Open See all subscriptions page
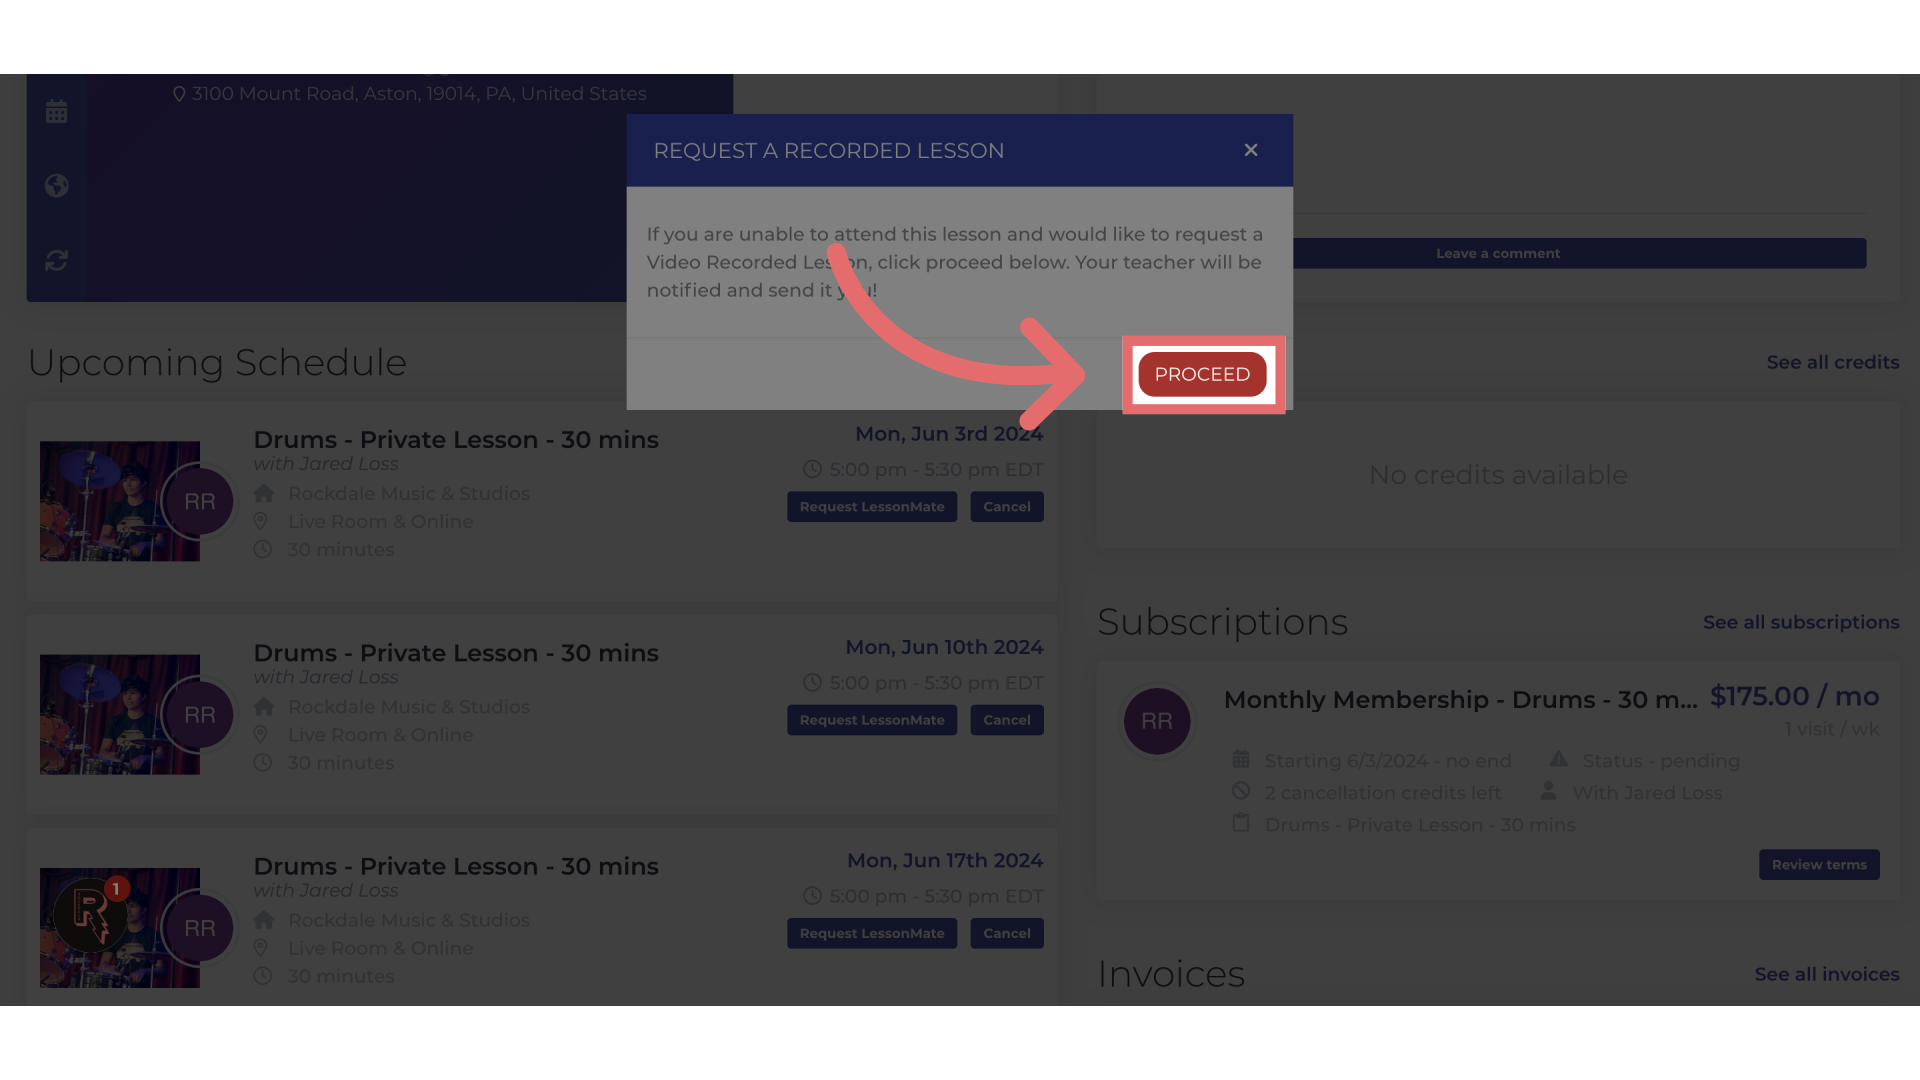Viewport: 1920px width, 1080px height. tap(1801, 621)
